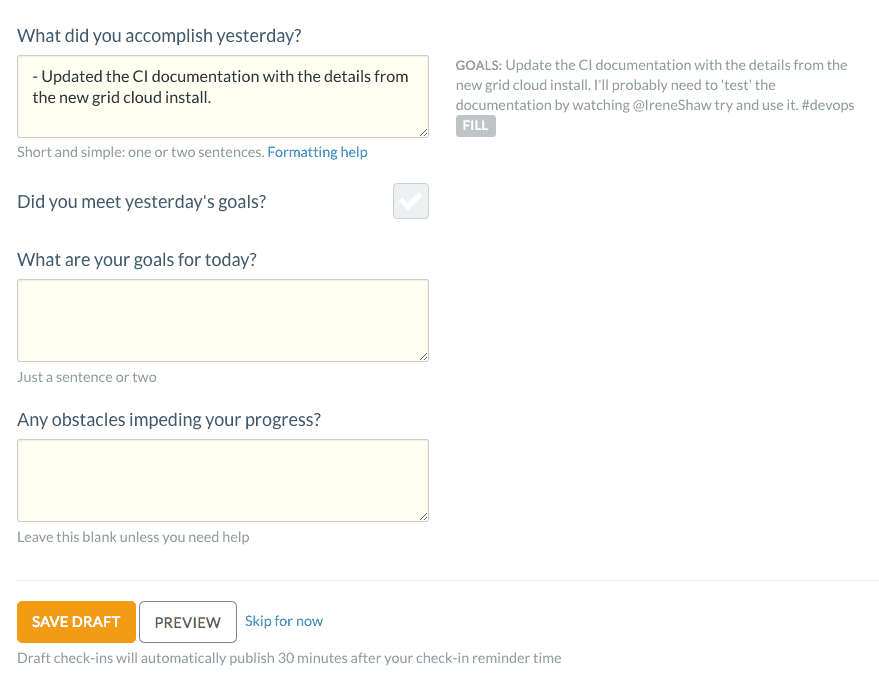Click the resize grip on the accomplishments box

[x=424, y=133]
